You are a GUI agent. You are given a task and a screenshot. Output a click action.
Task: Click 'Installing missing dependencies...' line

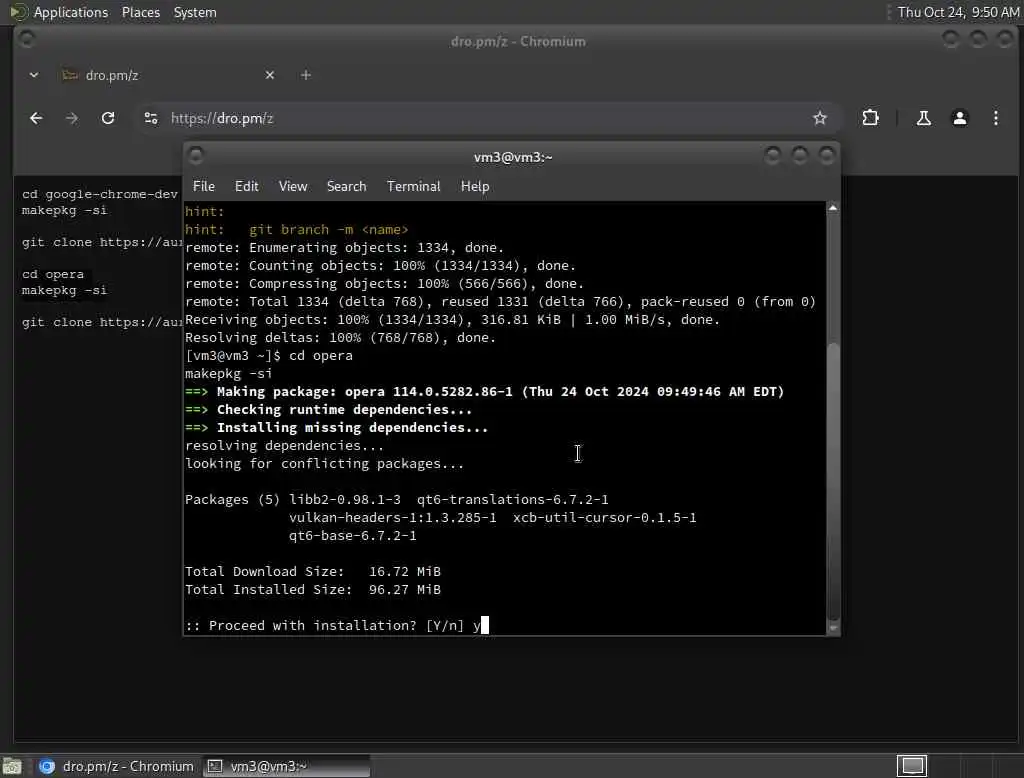[336, 428]
